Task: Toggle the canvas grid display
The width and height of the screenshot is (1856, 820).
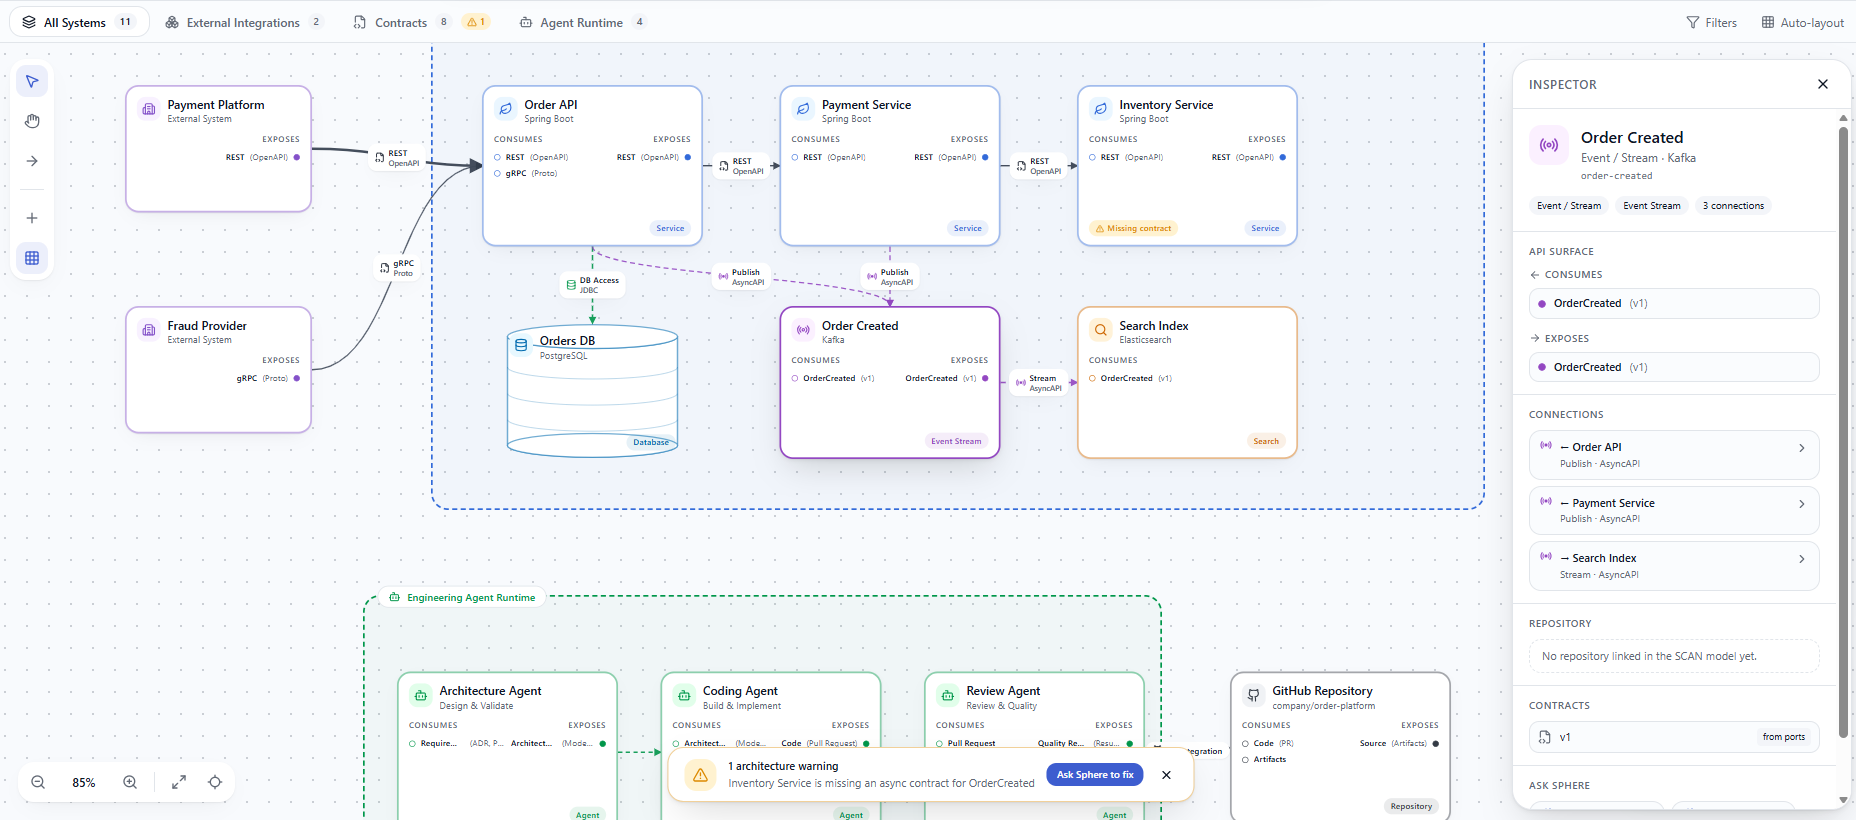Action: [32, 258]
